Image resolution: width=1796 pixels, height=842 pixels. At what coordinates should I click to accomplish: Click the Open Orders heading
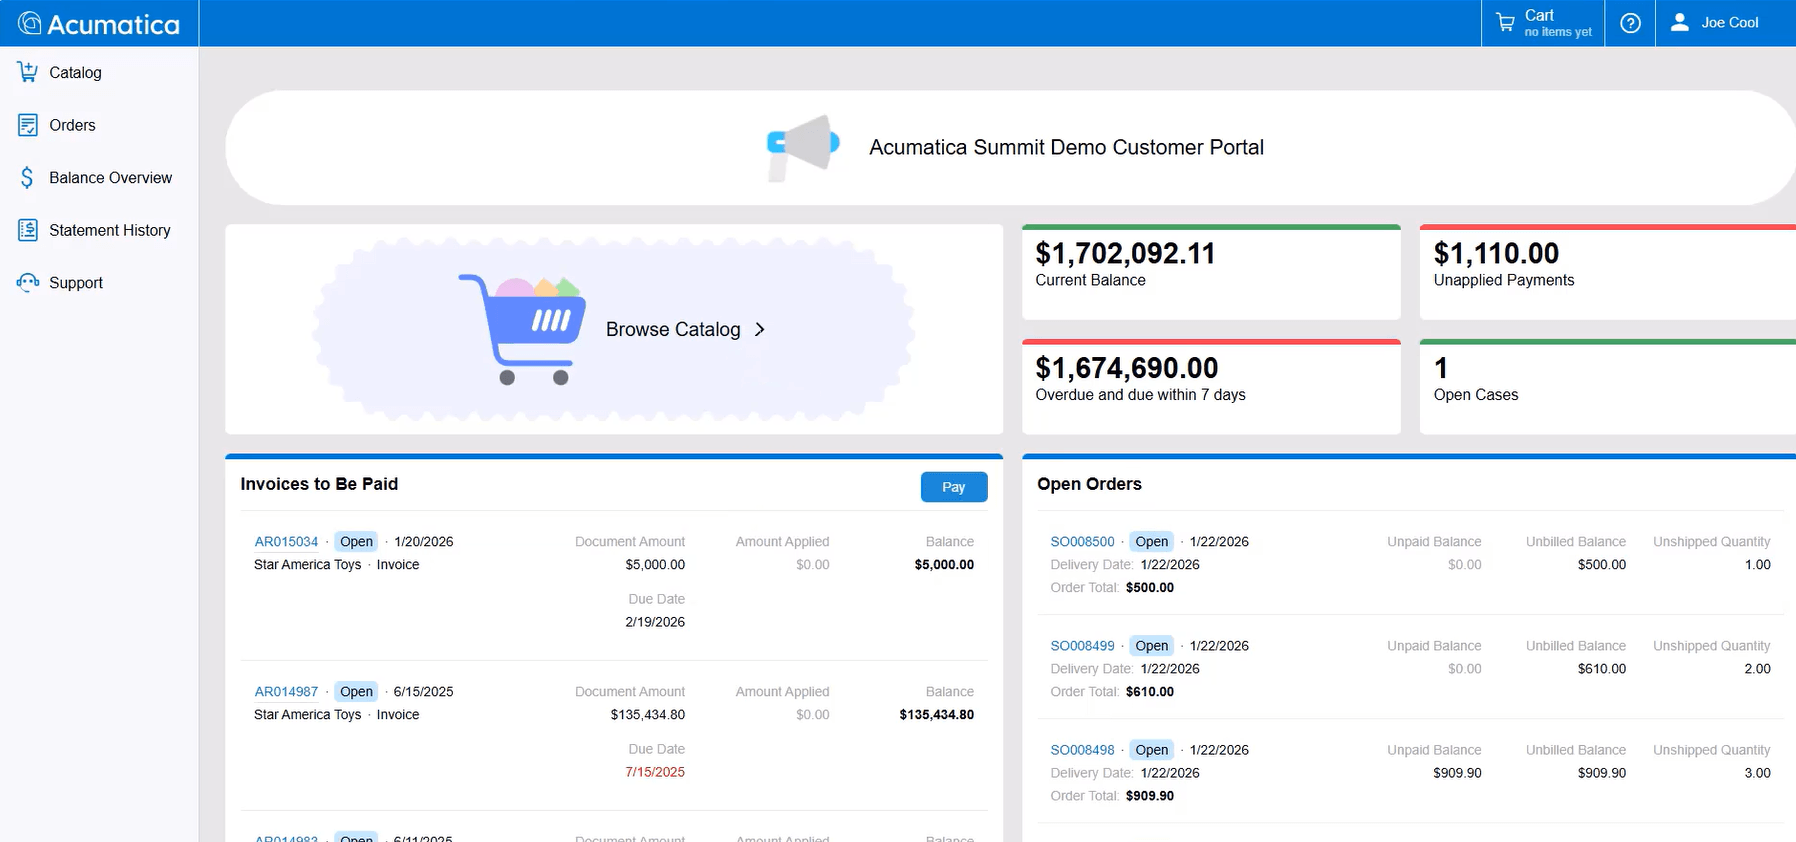pyautogui.click(x=1089, y=484)
